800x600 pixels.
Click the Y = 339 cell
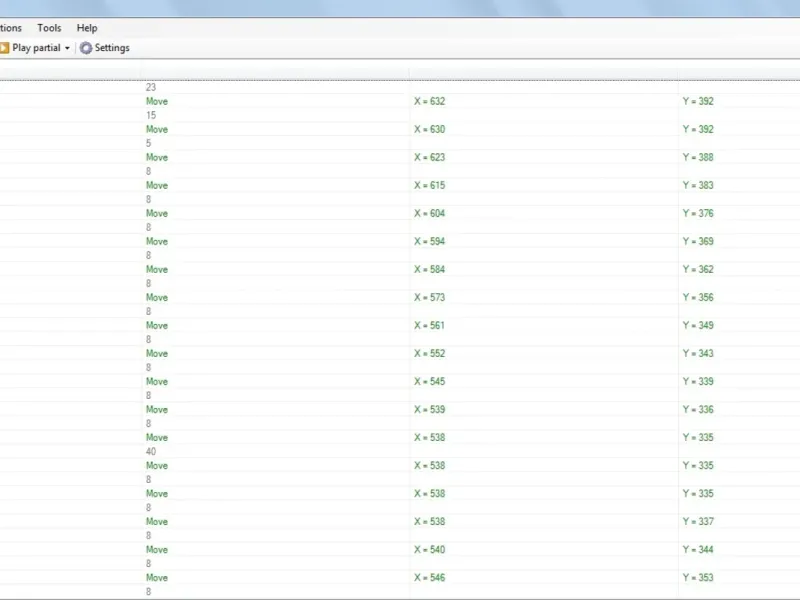[698, 382]
